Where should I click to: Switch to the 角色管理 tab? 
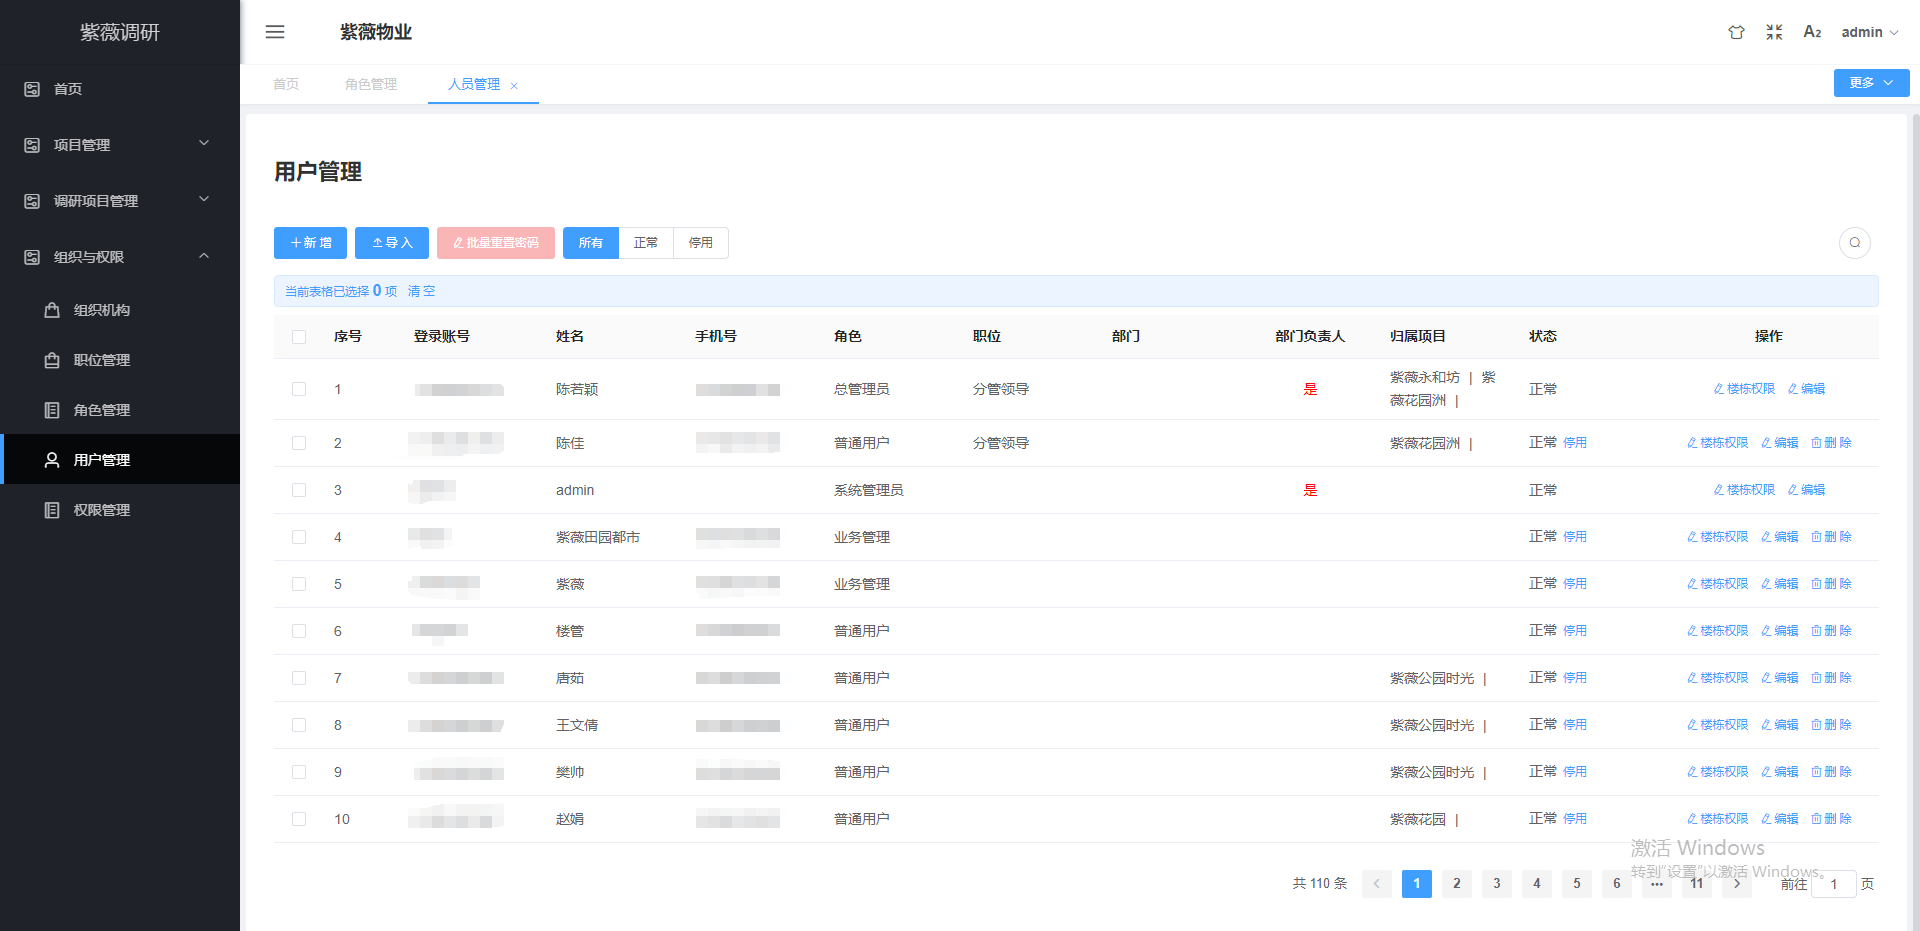pyautogui.click(x=371, y=84)
